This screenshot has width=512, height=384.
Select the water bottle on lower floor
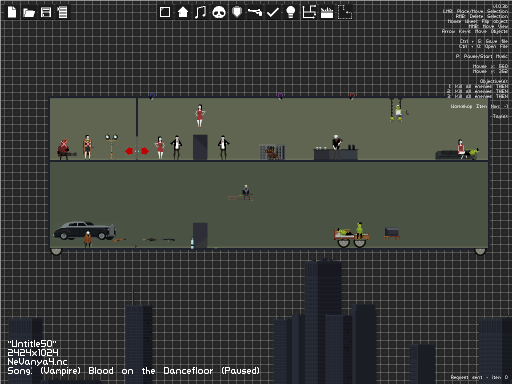(x=192, y=243)
